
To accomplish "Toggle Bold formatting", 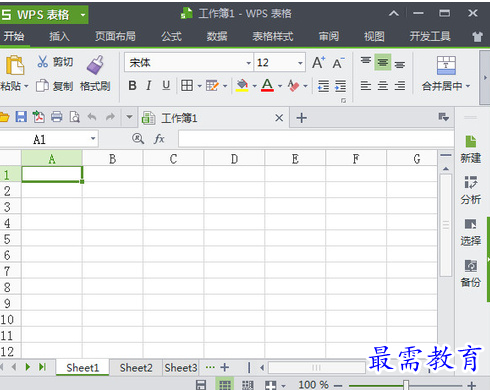I will tap(132, 86).
